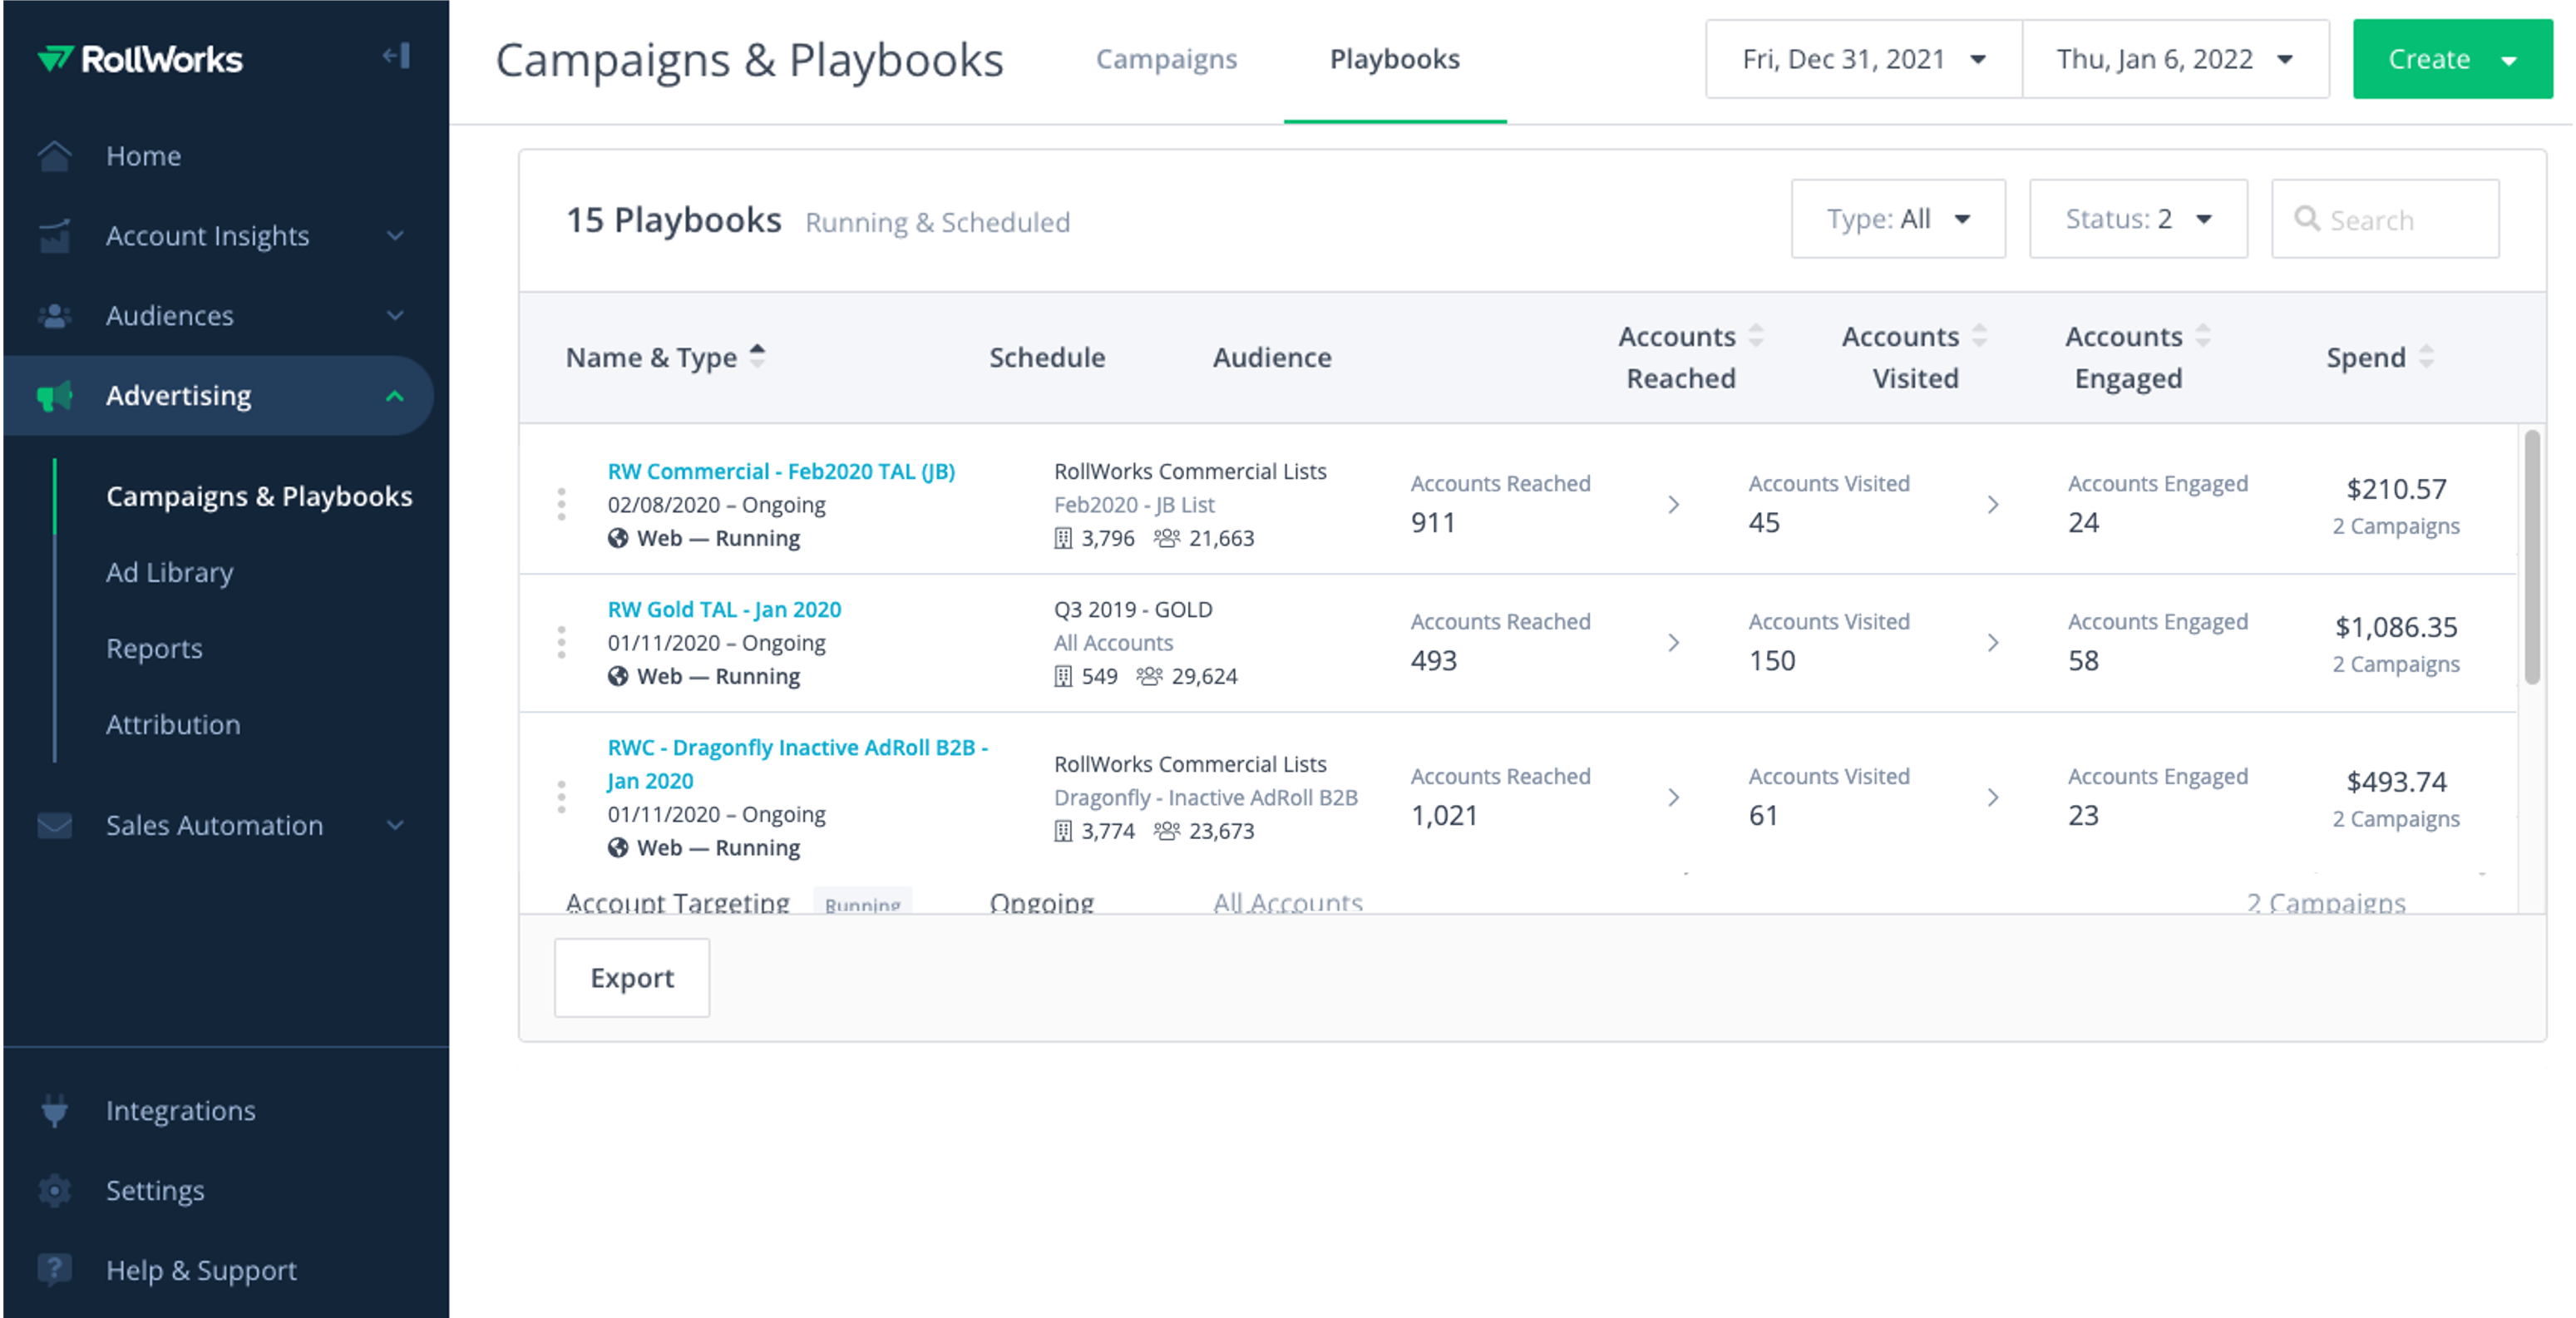Image resolution: width=2576 pixels, height=1318 pixels.
Task: Collapse Advertising menu chevron
Action: point(395,396)
